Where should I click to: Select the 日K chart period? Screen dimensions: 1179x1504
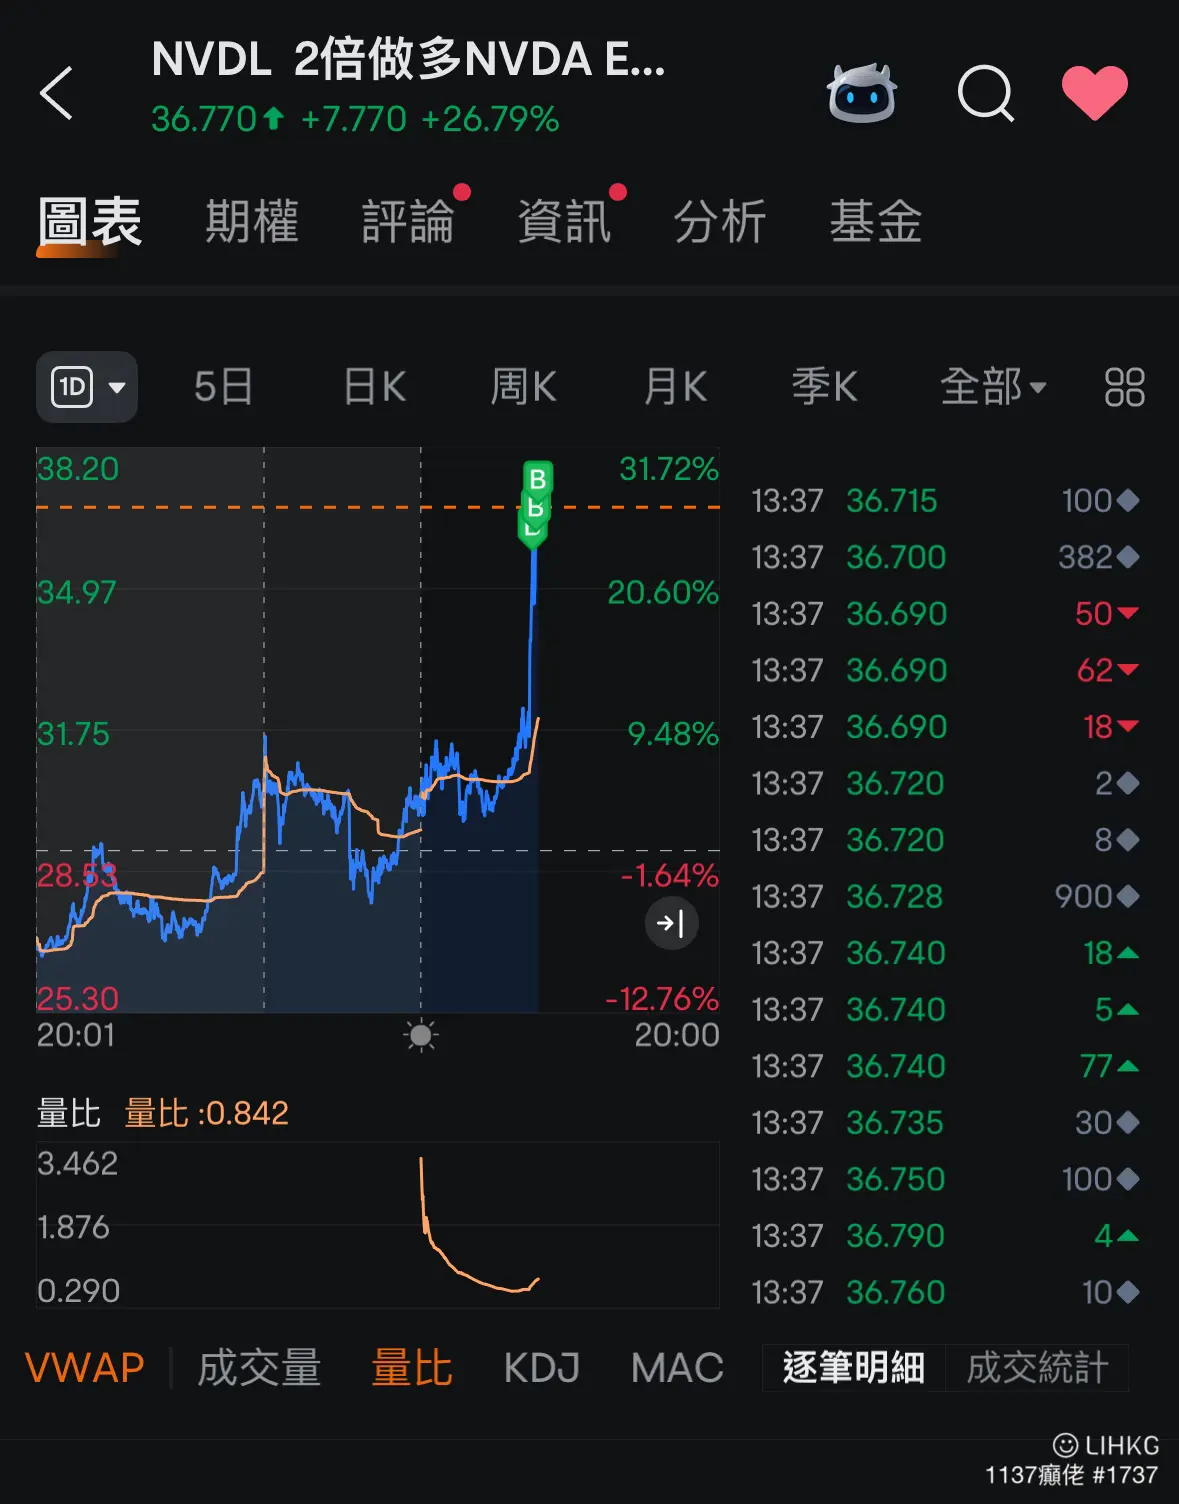[375, 387]
